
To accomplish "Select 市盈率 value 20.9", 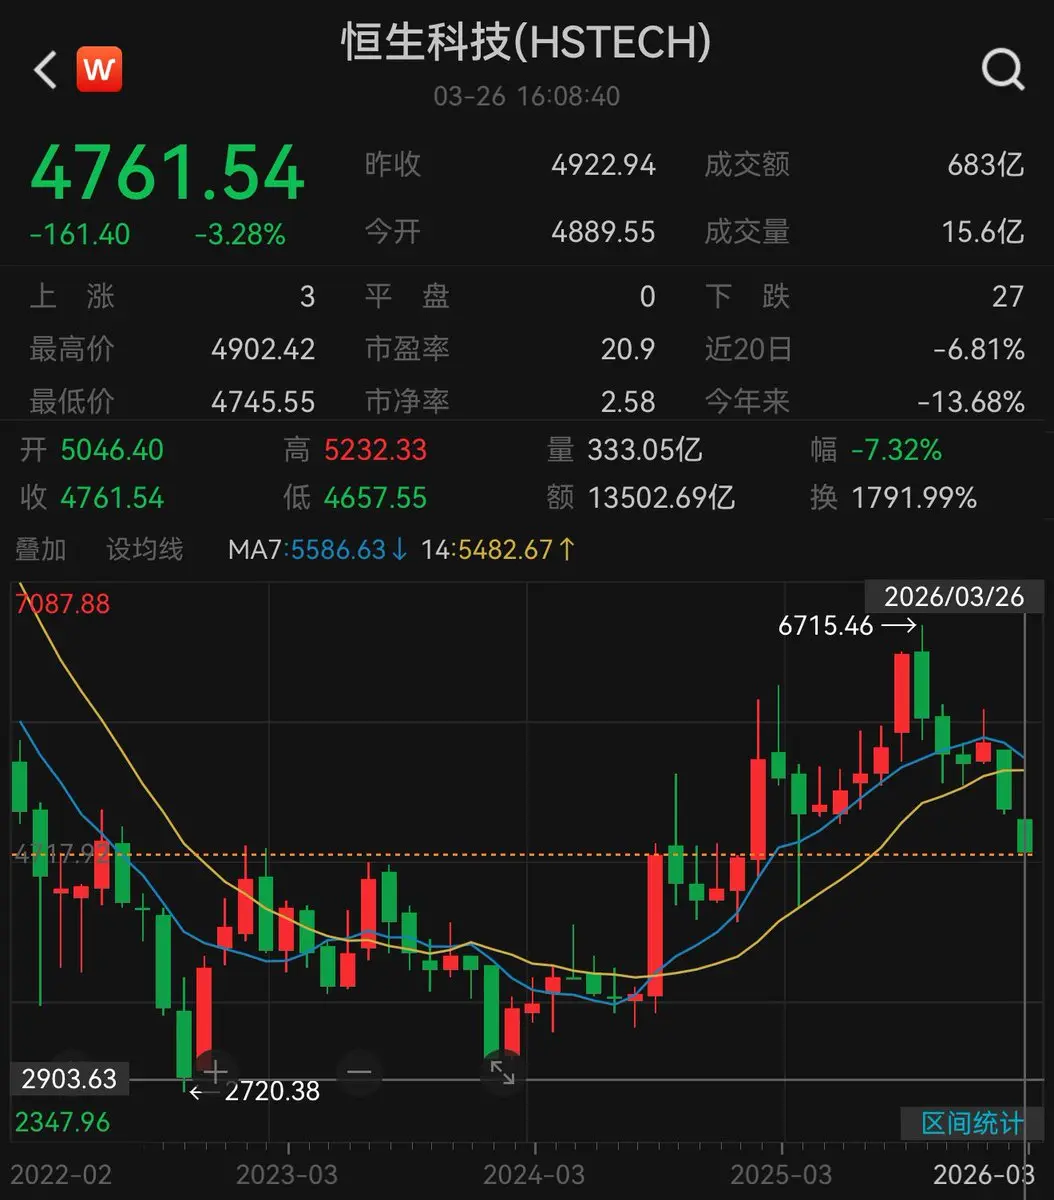I will click(629, 349).
